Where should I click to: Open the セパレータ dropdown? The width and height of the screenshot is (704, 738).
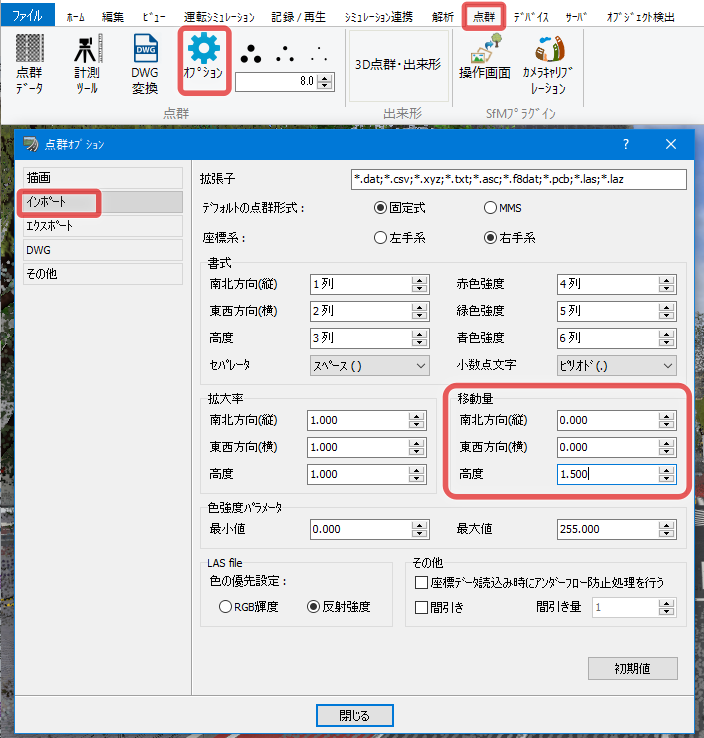pos(369,366)
